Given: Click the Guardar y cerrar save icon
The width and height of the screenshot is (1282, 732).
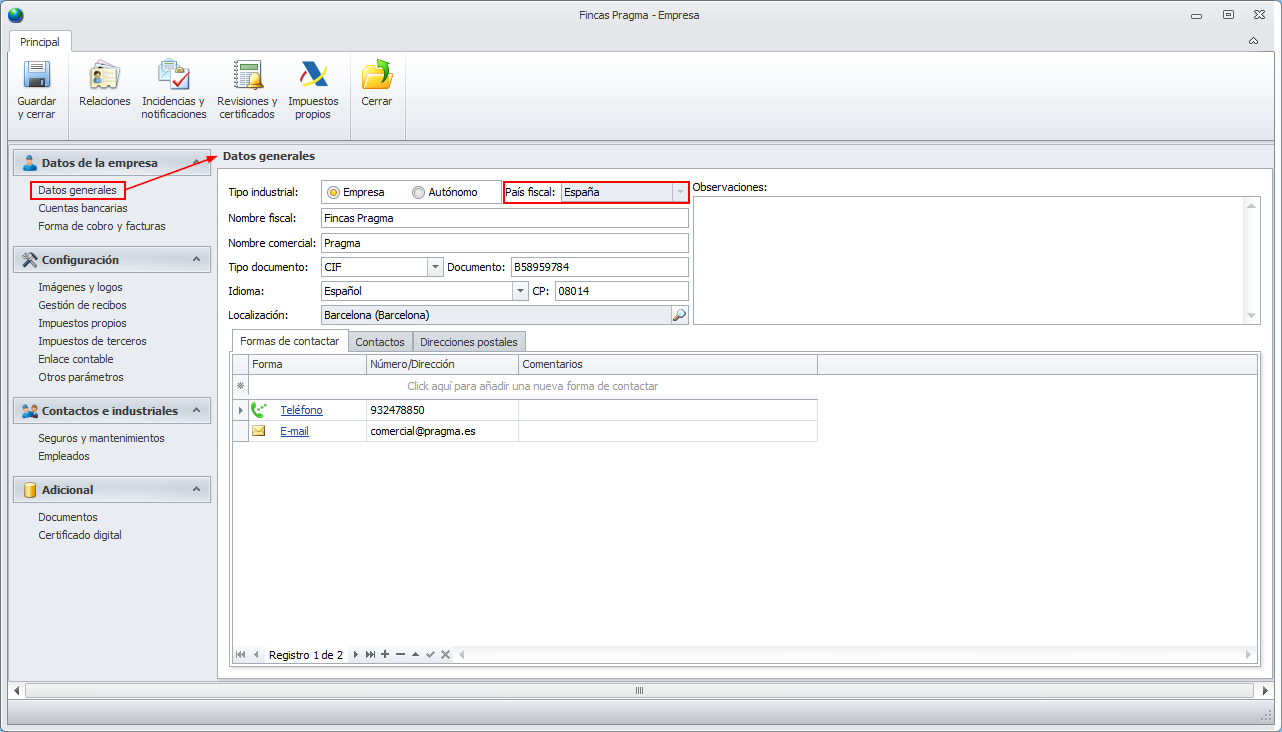Looking at the screenshot, I should click(37, 75).
